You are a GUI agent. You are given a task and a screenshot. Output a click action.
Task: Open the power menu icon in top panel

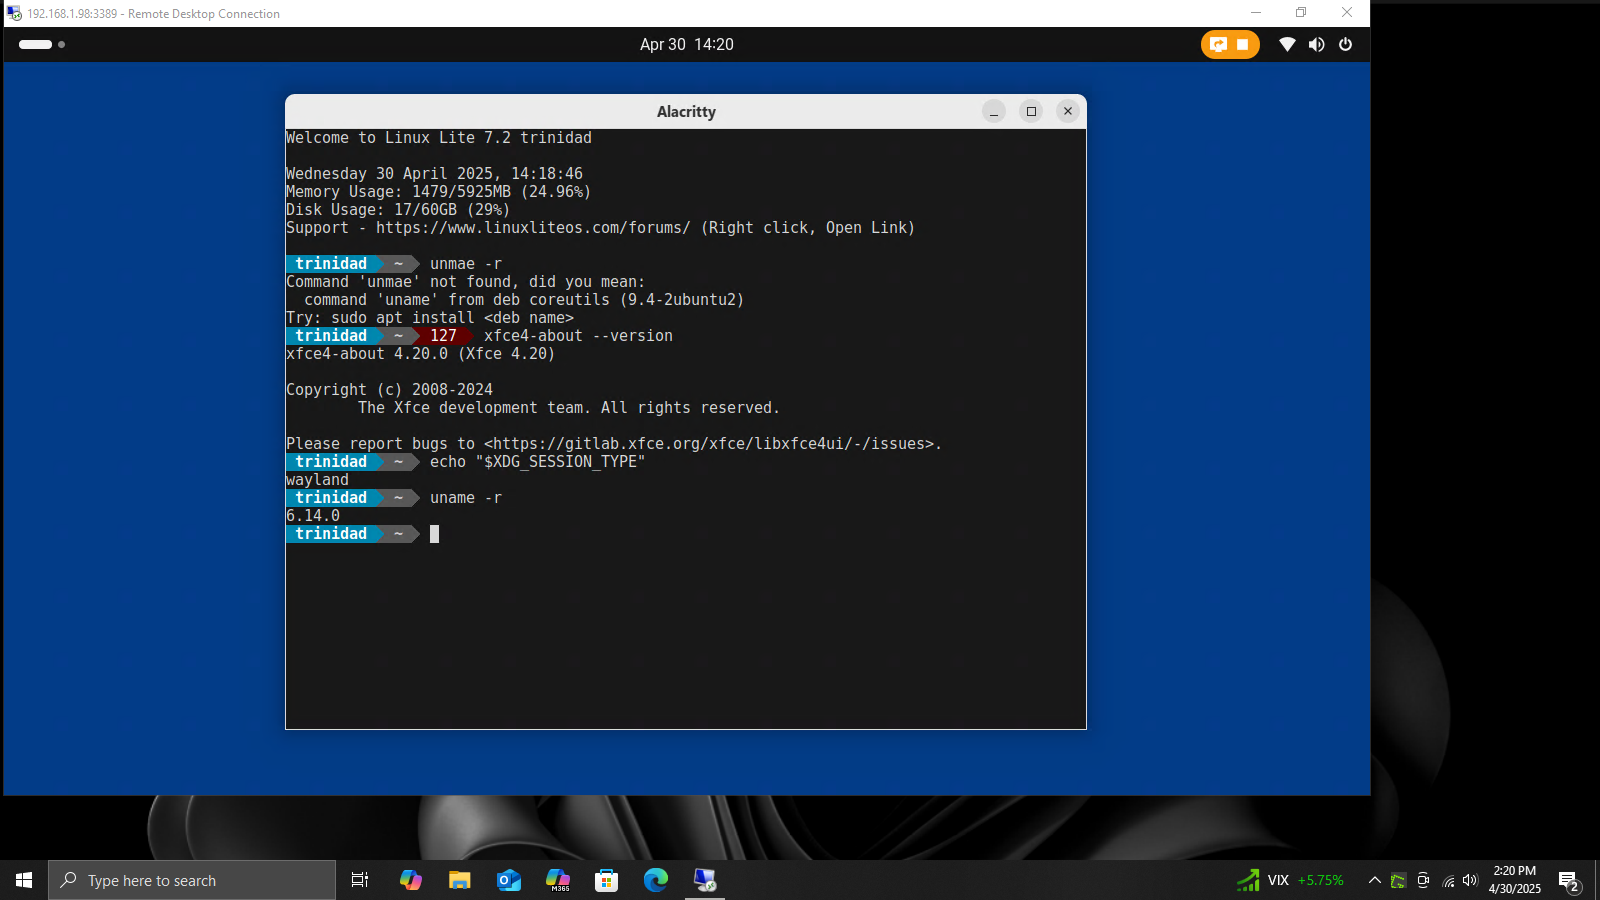(x=1346, y=44)
